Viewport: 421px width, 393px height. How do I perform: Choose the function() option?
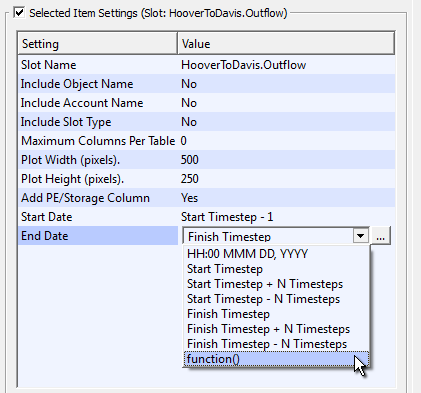(276, 359)
